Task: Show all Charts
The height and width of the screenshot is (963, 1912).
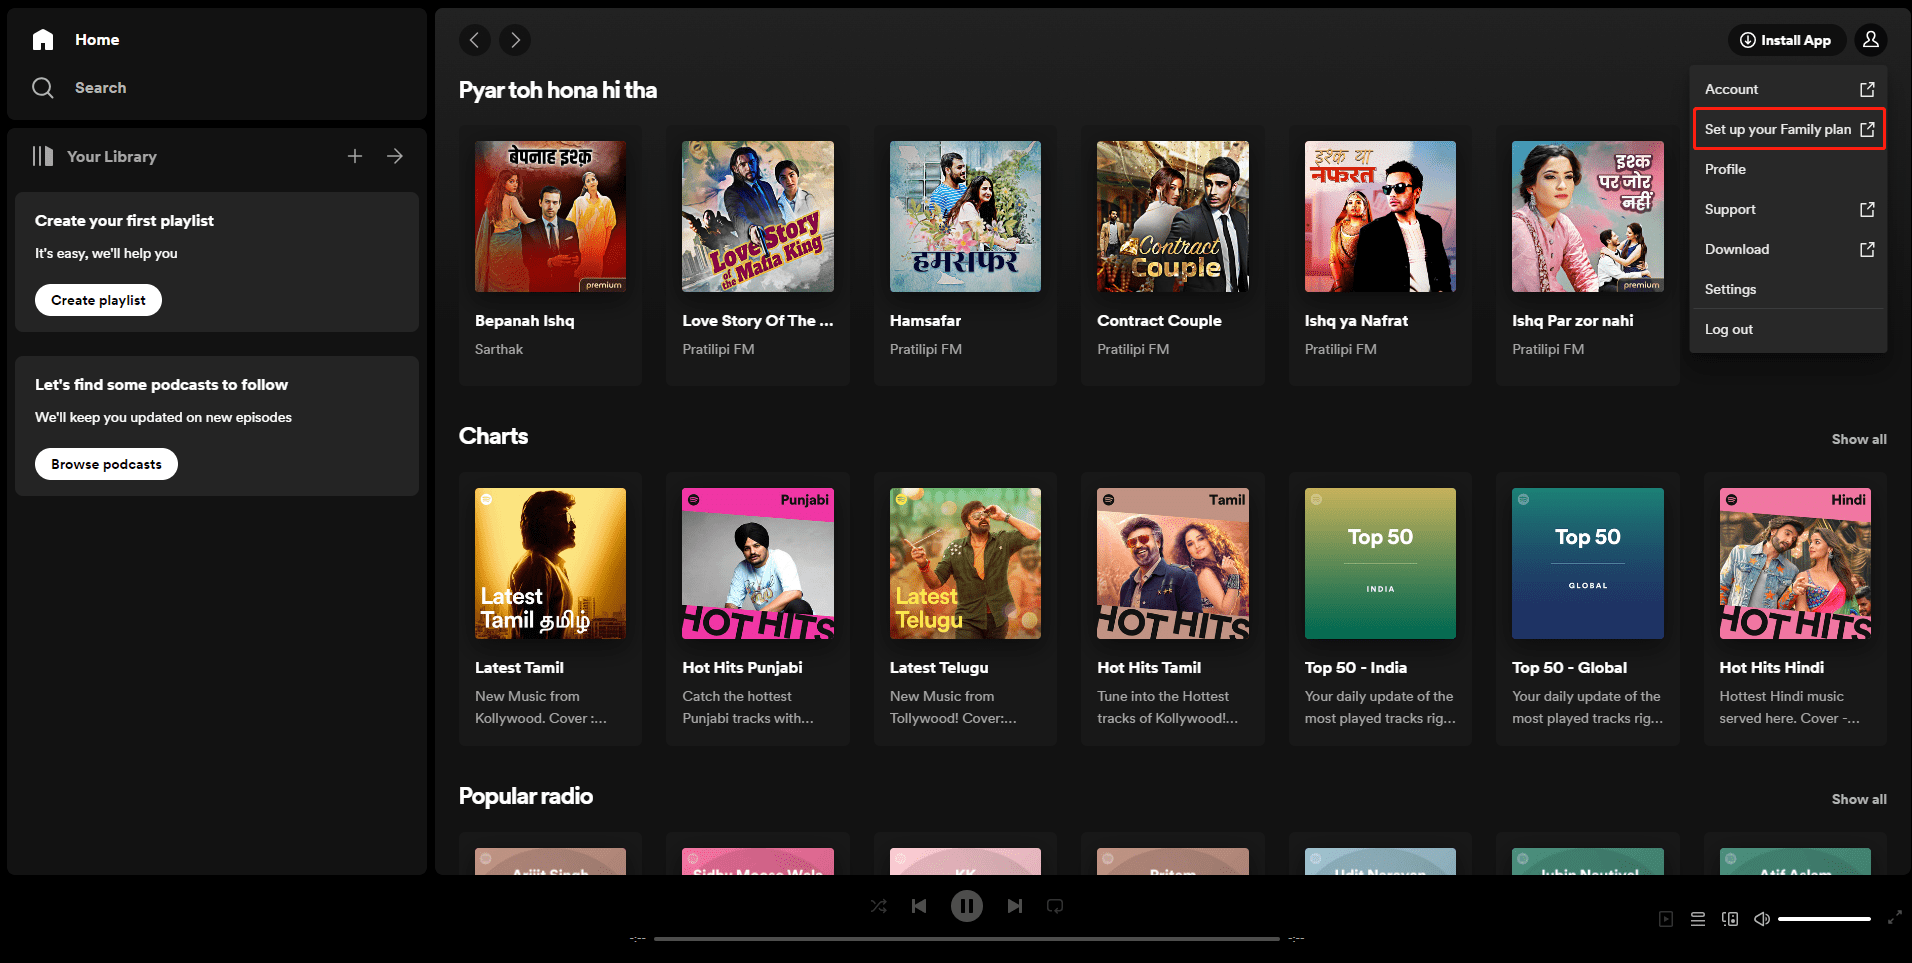Action: [1859, 439]
